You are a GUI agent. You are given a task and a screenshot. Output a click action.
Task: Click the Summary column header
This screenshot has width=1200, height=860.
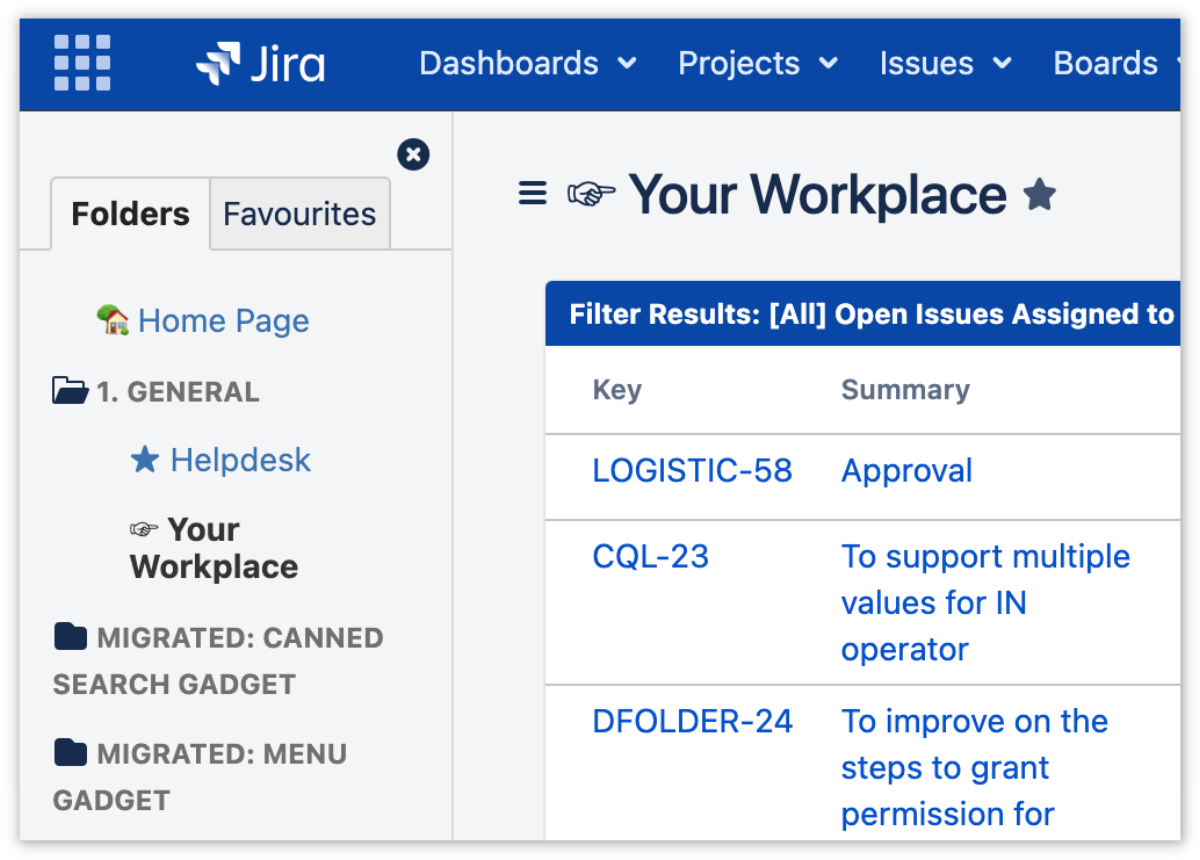click(905, 390)
